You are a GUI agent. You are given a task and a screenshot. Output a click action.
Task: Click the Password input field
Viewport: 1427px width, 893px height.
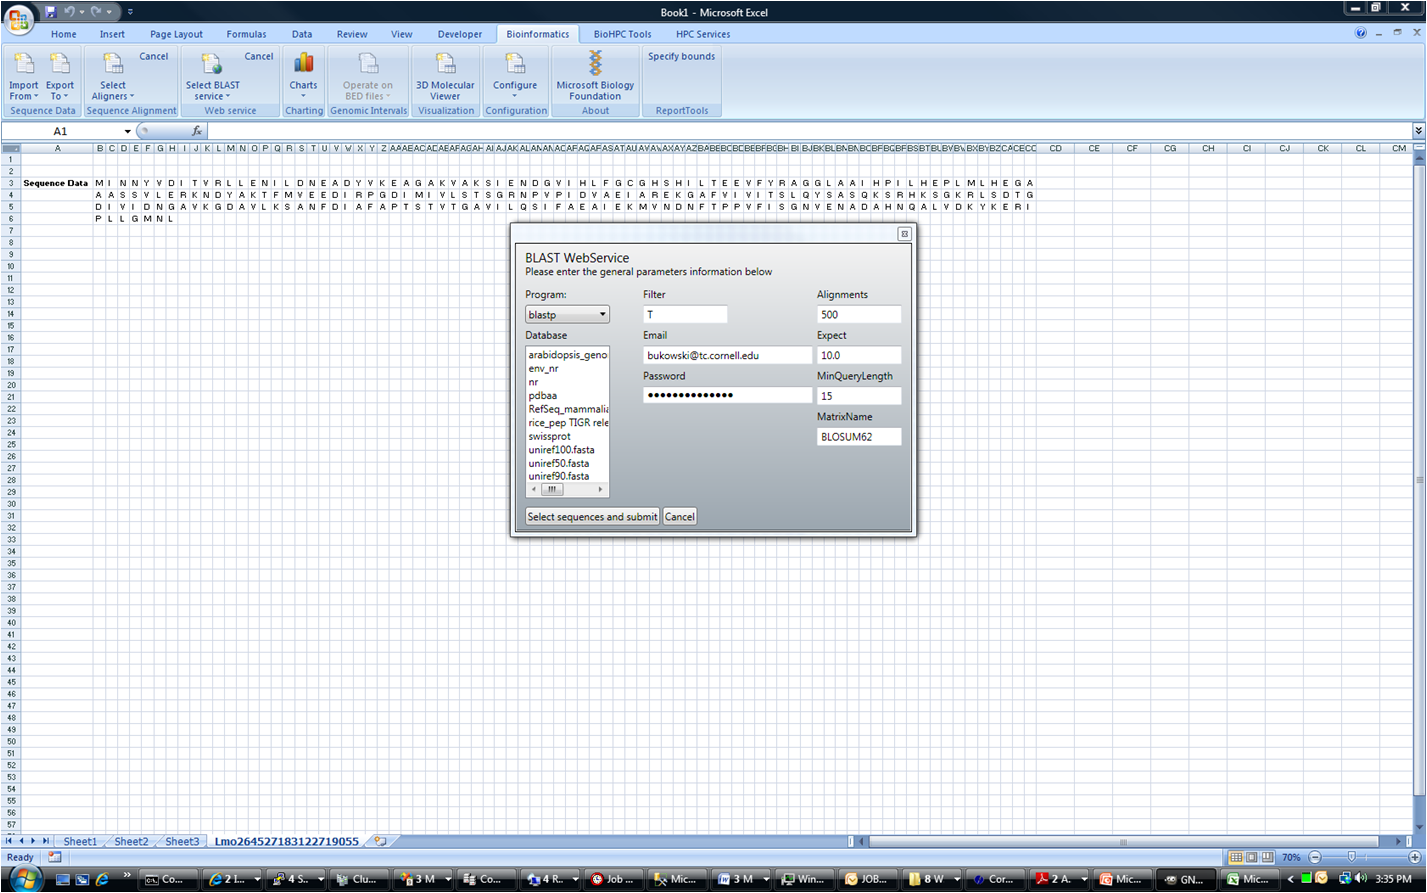[728, 395]
